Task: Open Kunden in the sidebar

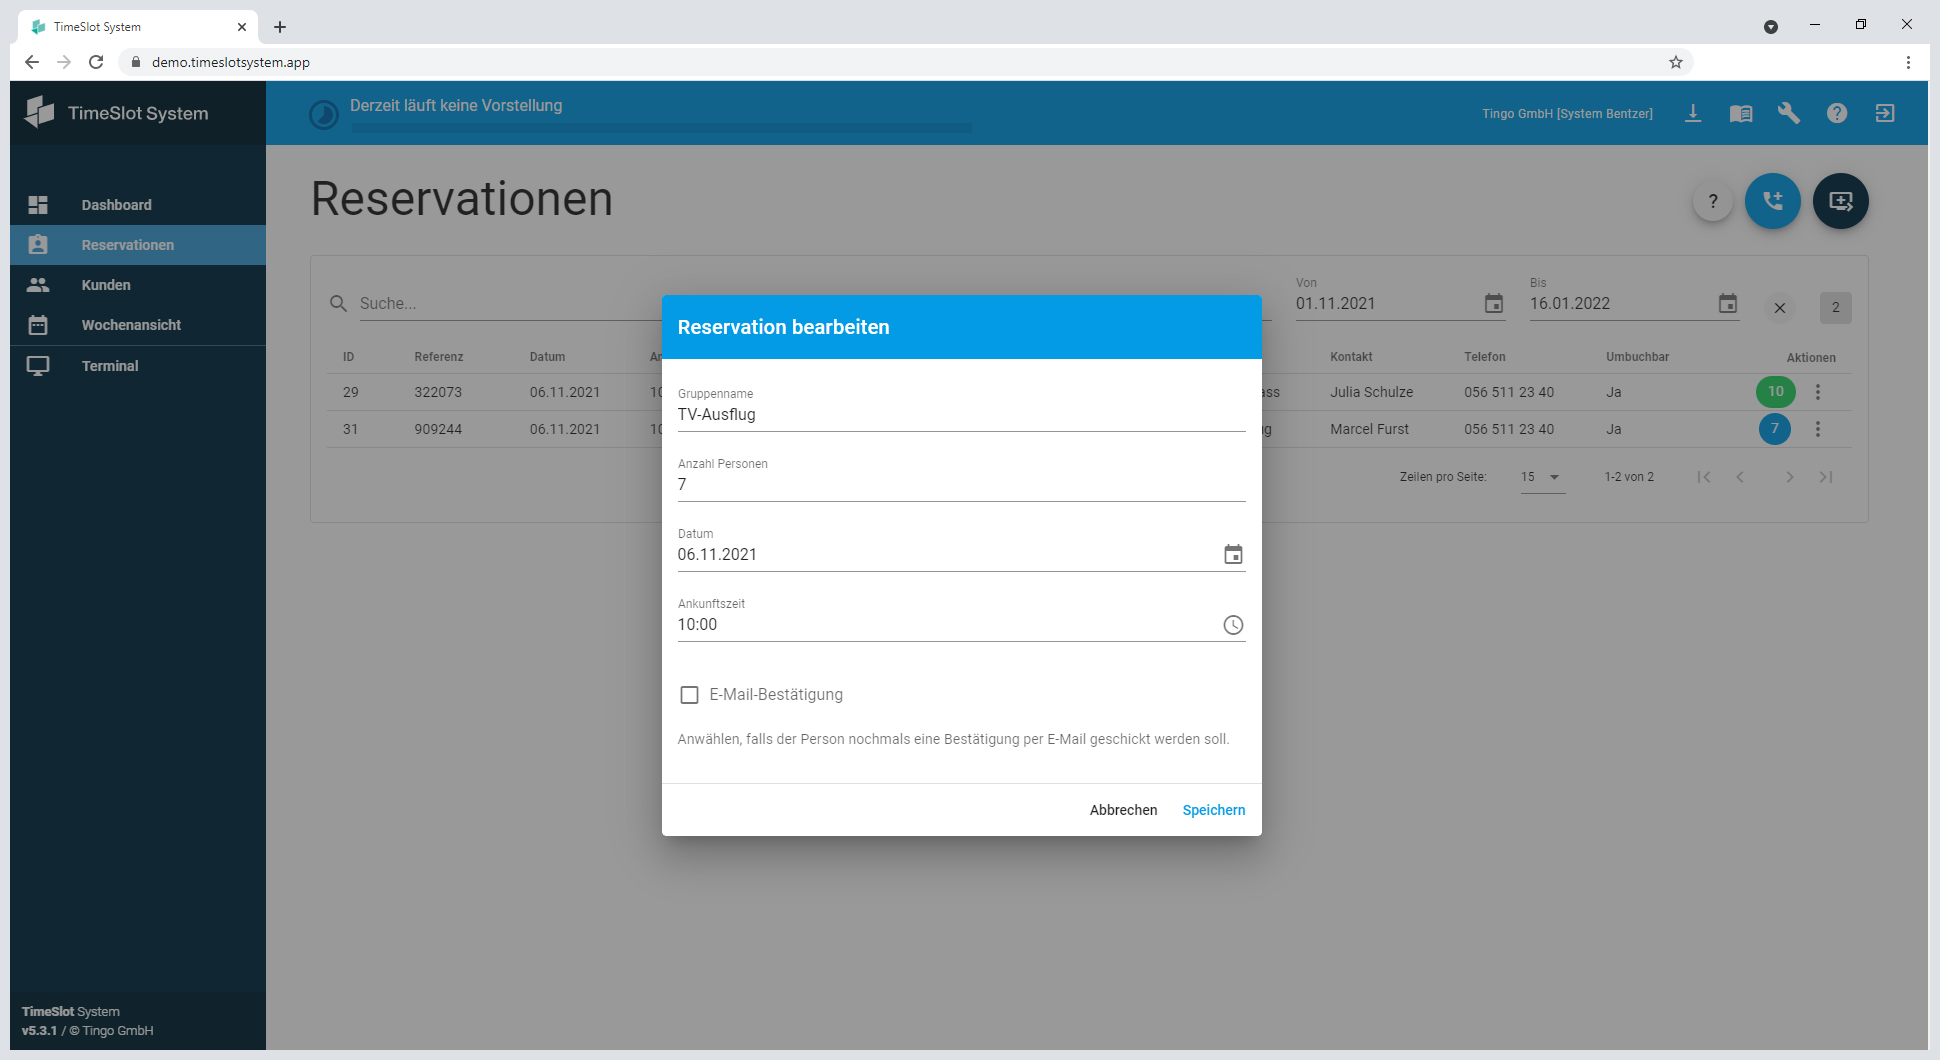Action: click(138, 285)
